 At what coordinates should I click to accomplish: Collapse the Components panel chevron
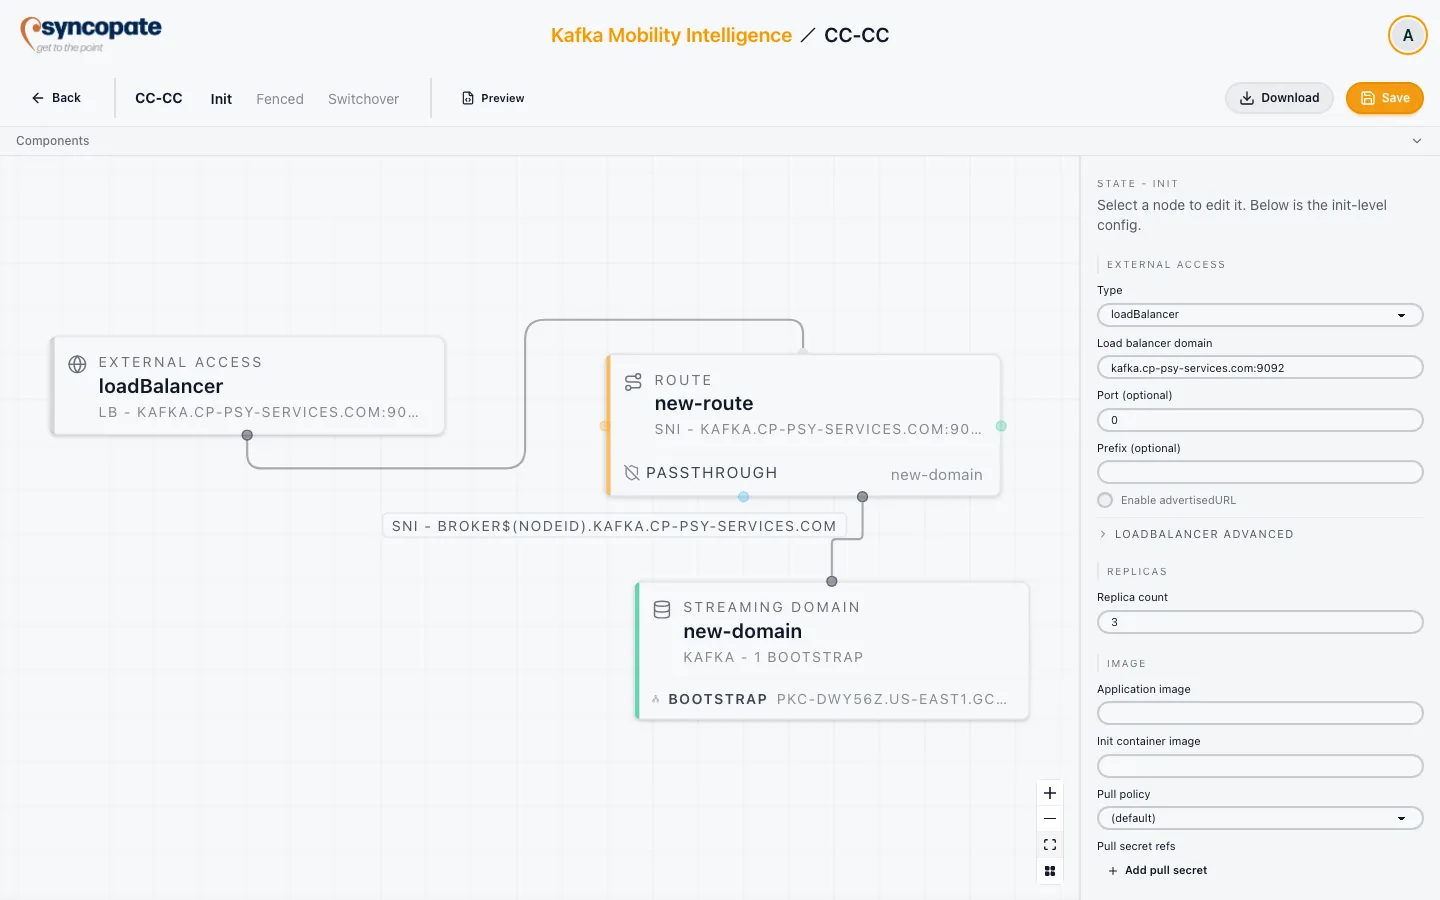click(1417, 141)
